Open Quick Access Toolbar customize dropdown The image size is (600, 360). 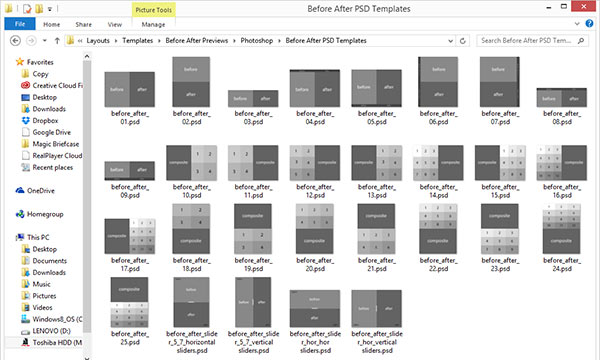(x=50, y=9)
